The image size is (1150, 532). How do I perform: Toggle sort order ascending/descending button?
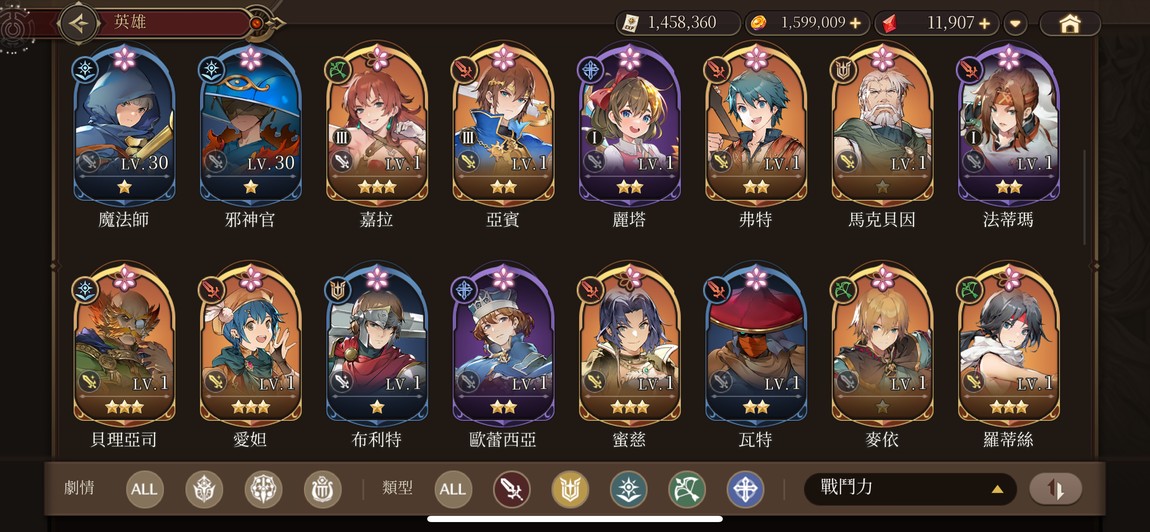coord(1055,489)
